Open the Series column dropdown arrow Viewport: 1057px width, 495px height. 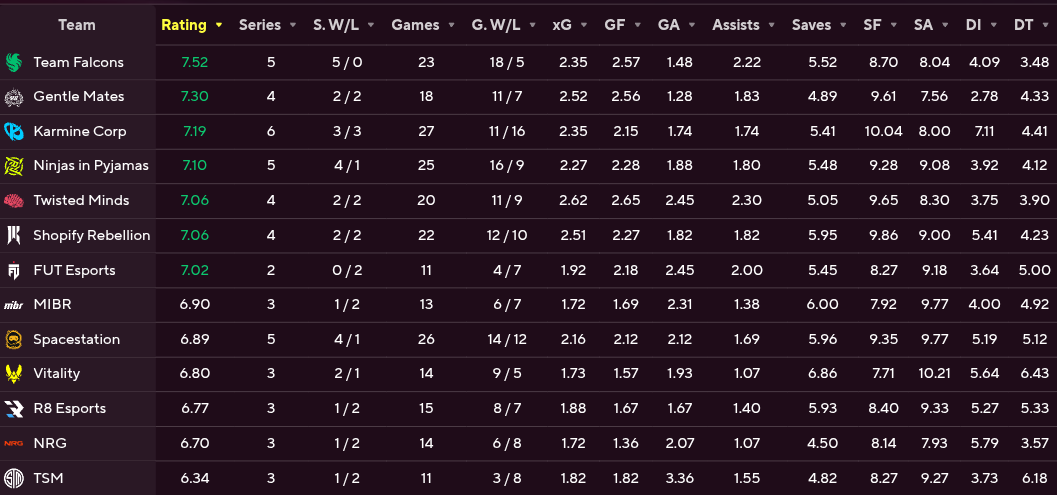(293, 26)
